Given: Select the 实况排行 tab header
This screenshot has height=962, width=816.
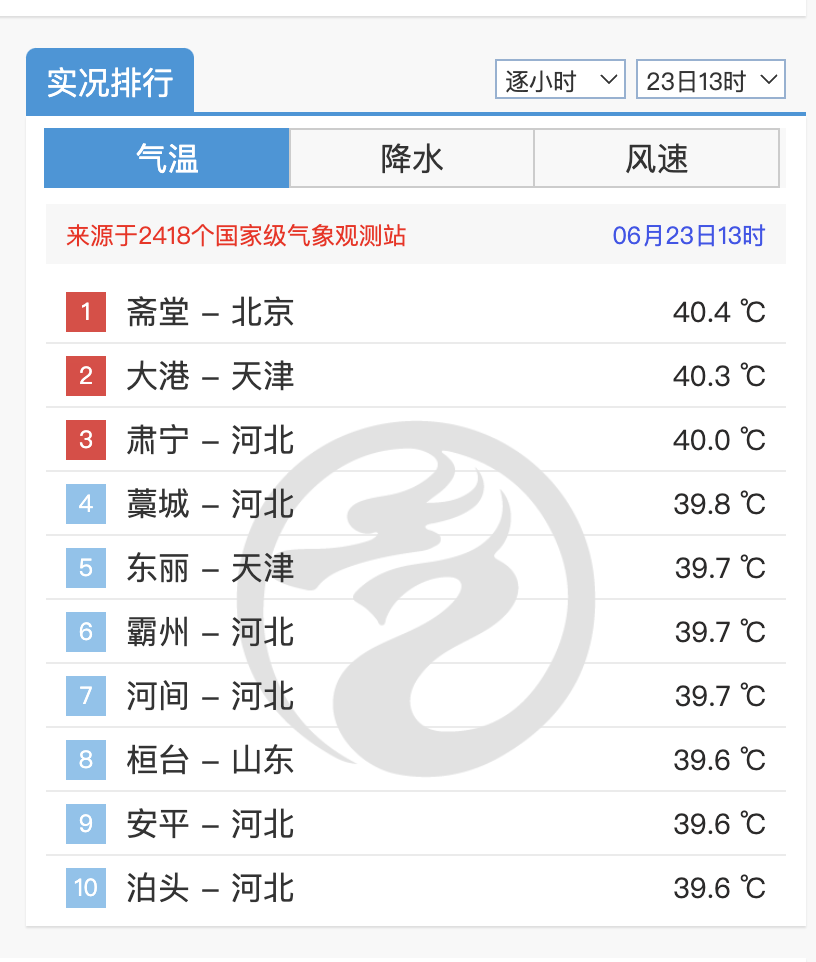Looking at the screenshot, I should point(110,79).
